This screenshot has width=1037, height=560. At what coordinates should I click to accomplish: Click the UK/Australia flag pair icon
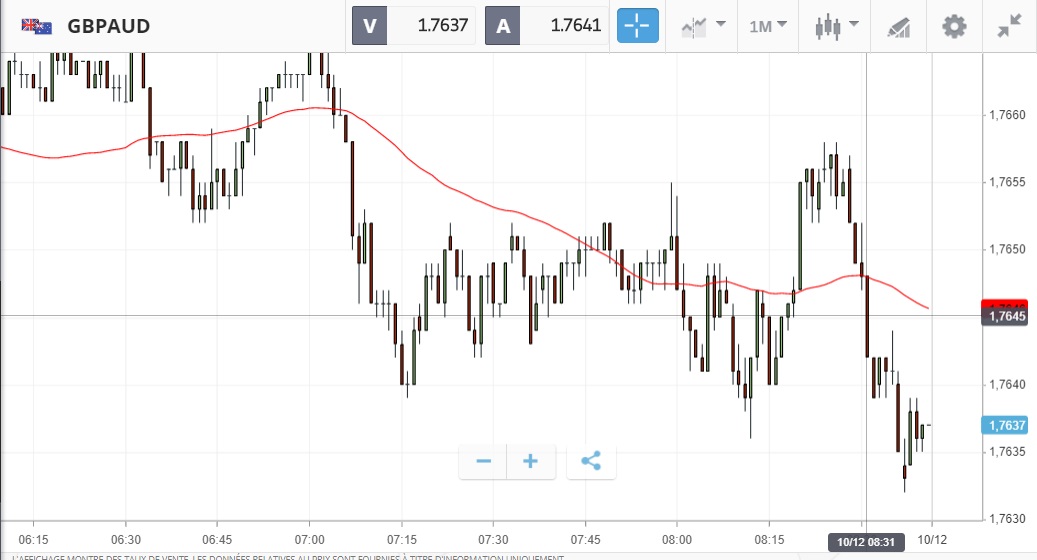coord(37,26)
